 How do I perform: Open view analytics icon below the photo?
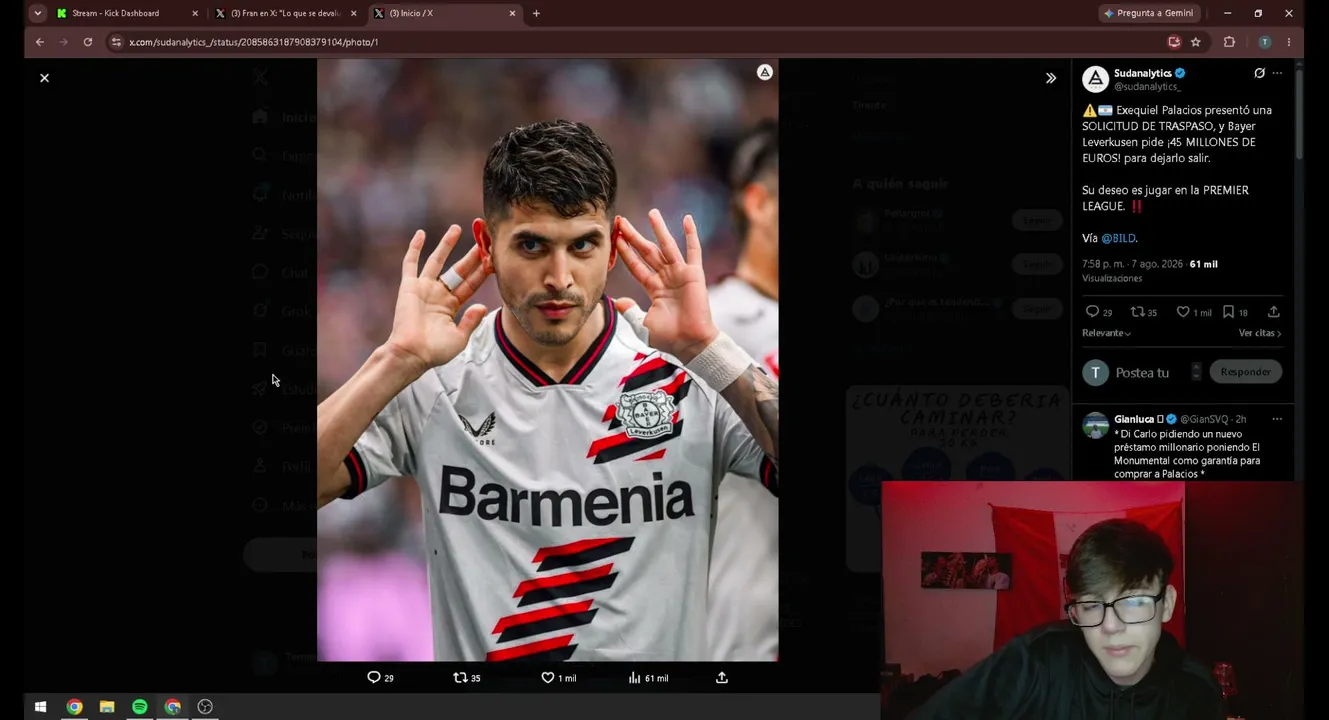(x=634, y=678)
